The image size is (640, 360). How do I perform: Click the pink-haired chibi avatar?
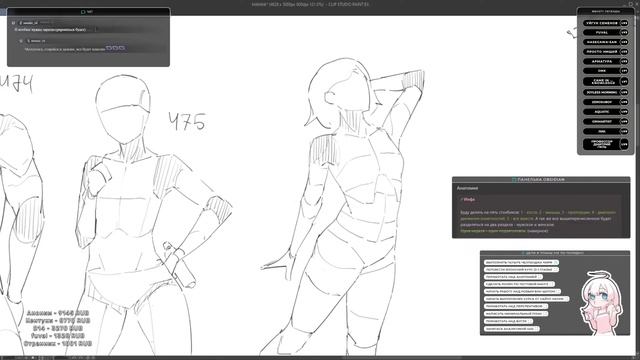[x=601, y=303]
